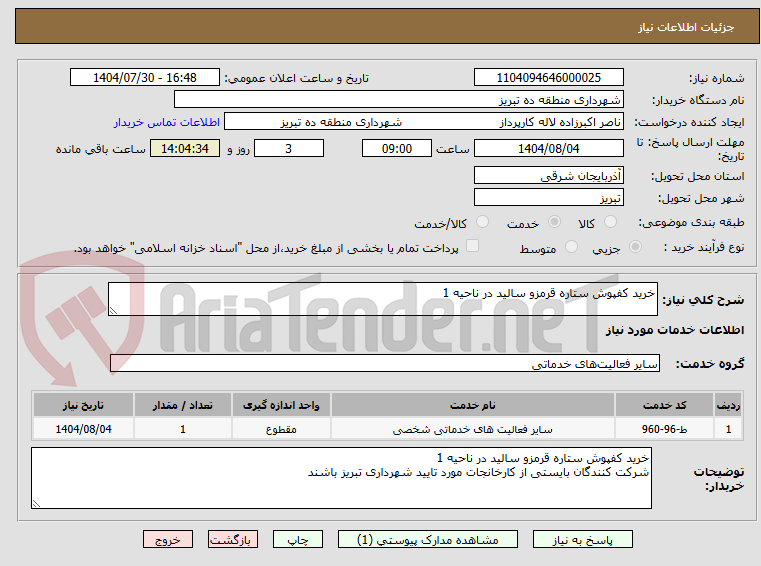Select the متوسط purchase type radio

[572, 247]
